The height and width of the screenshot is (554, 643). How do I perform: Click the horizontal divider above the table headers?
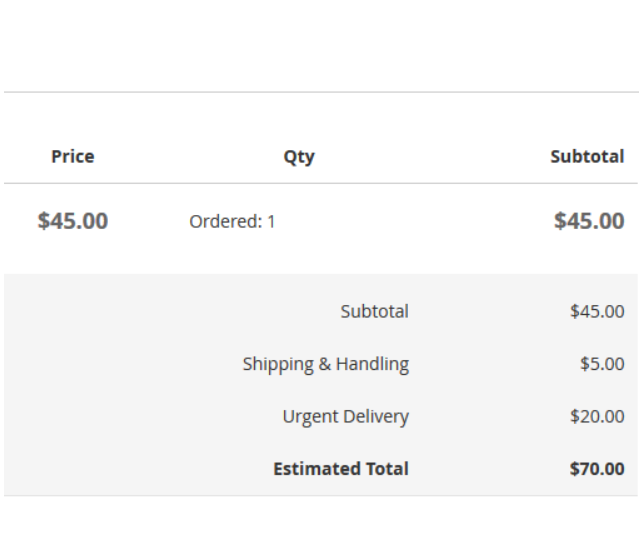tap(321, 92)
